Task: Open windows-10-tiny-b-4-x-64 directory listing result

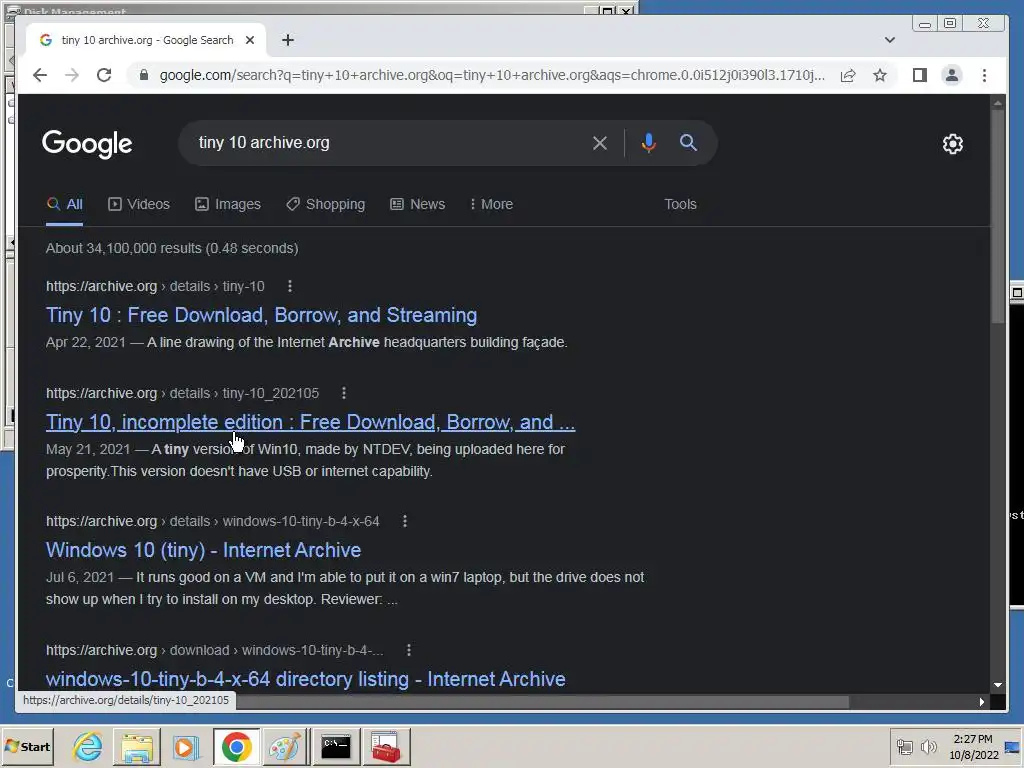Action: point(306,679)
